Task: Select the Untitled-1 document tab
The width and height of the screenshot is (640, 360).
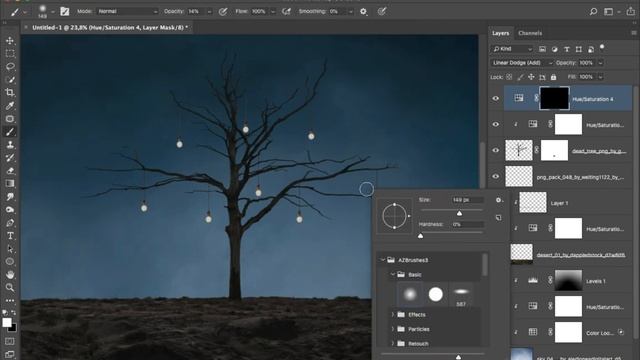Action: [110, 27]
